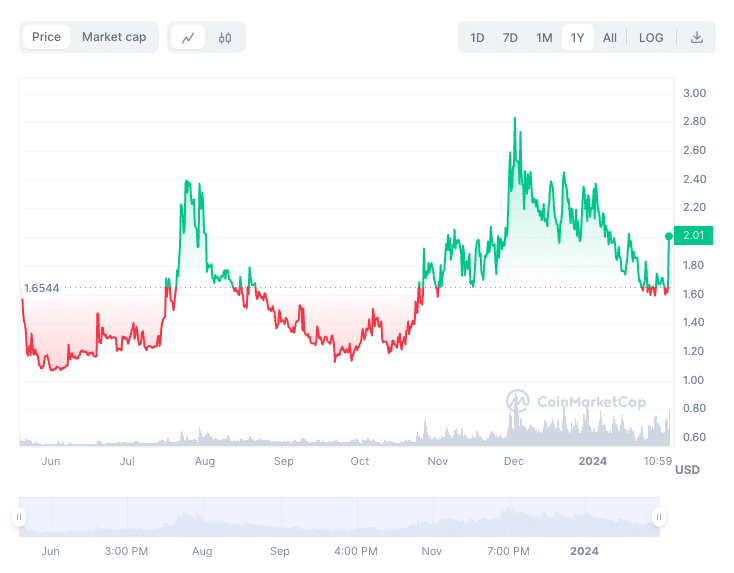Show All time range

(x=610, y=38)
